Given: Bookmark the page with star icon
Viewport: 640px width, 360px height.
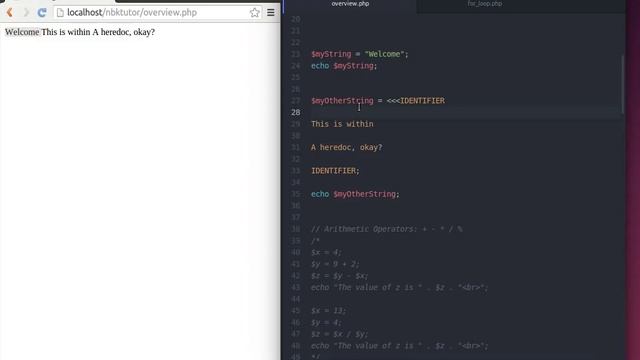Looking at the screenshot, I should pos(255,13).
